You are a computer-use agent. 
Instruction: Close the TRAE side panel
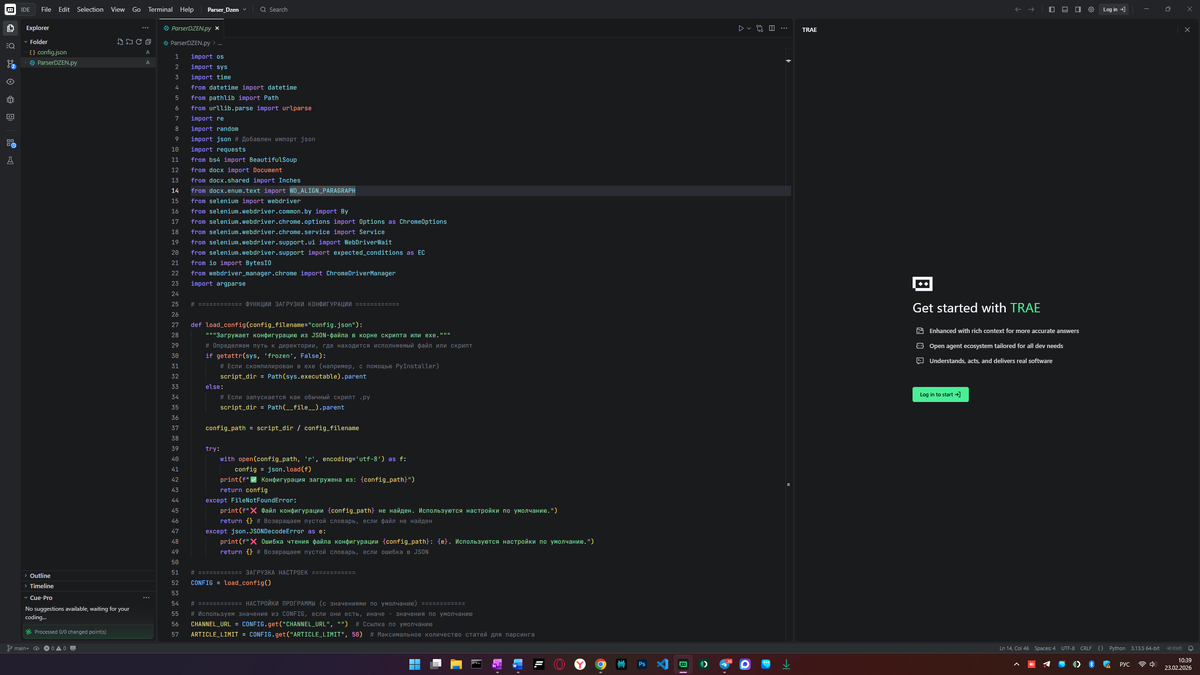coord(1187,29)
